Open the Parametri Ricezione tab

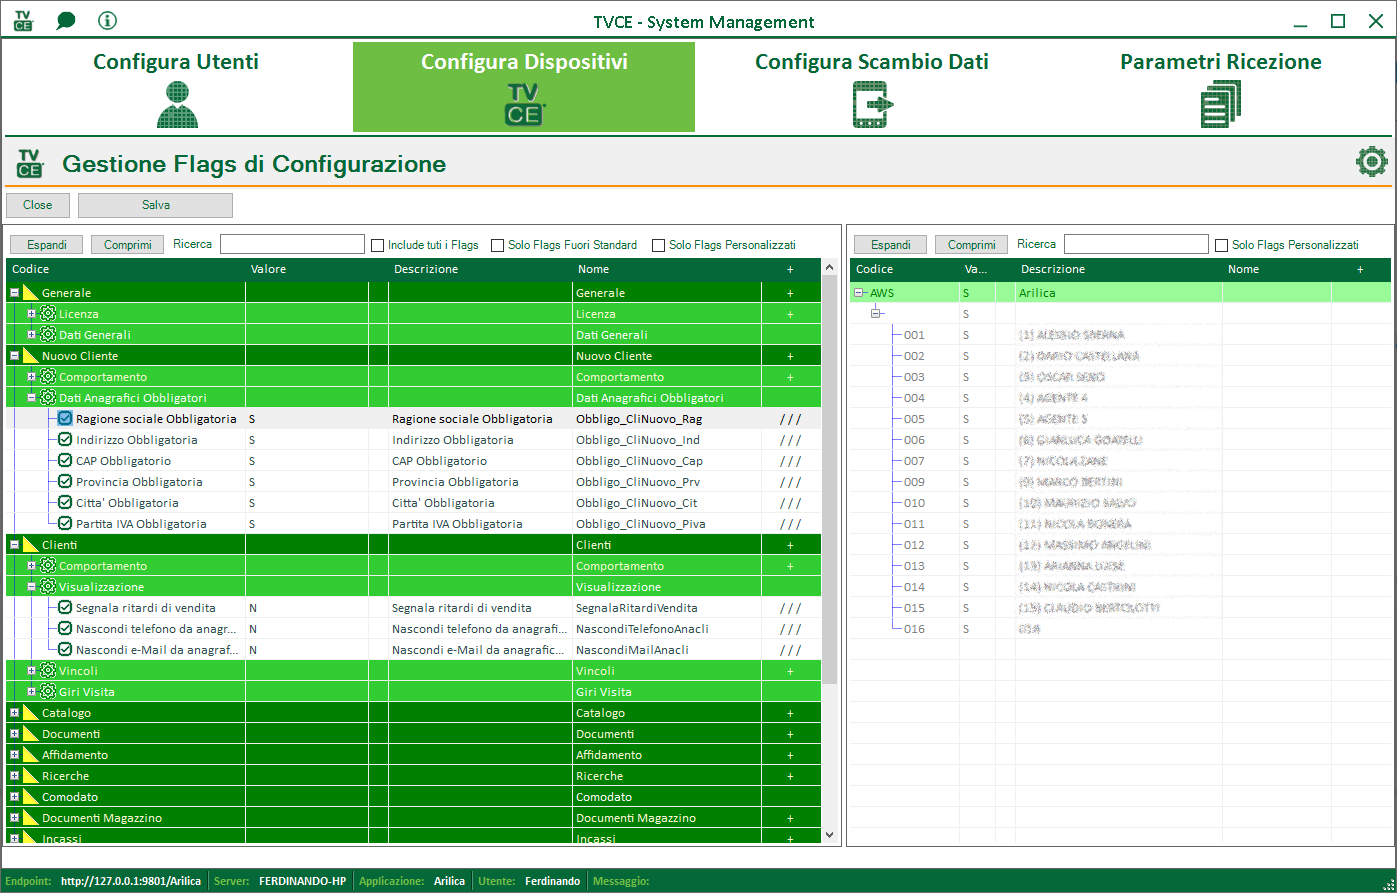pyautogui.click(x=1220, y=62)
